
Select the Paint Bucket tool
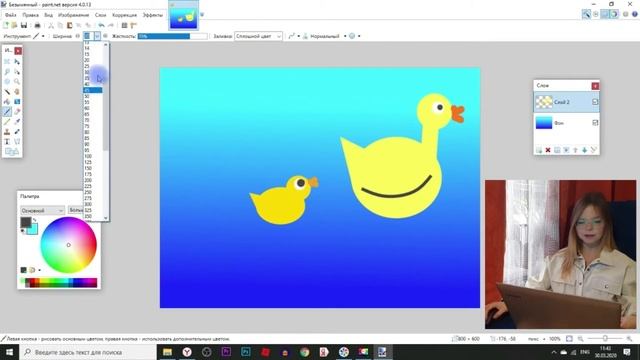pos(7,102)
